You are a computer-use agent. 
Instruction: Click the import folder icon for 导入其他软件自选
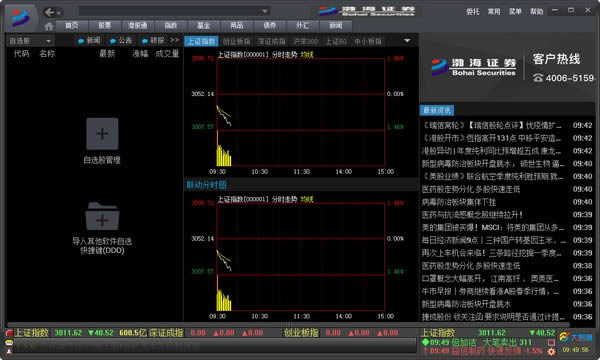(x=102, y=217)
